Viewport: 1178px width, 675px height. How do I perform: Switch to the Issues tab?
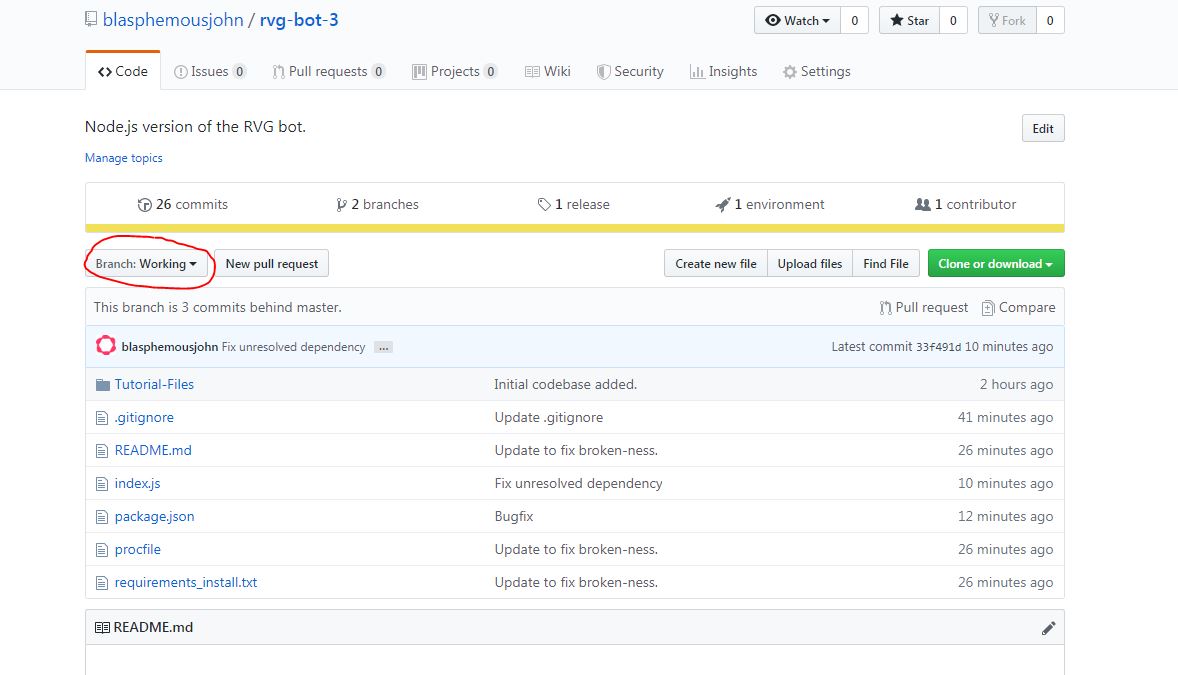(210, 71)
